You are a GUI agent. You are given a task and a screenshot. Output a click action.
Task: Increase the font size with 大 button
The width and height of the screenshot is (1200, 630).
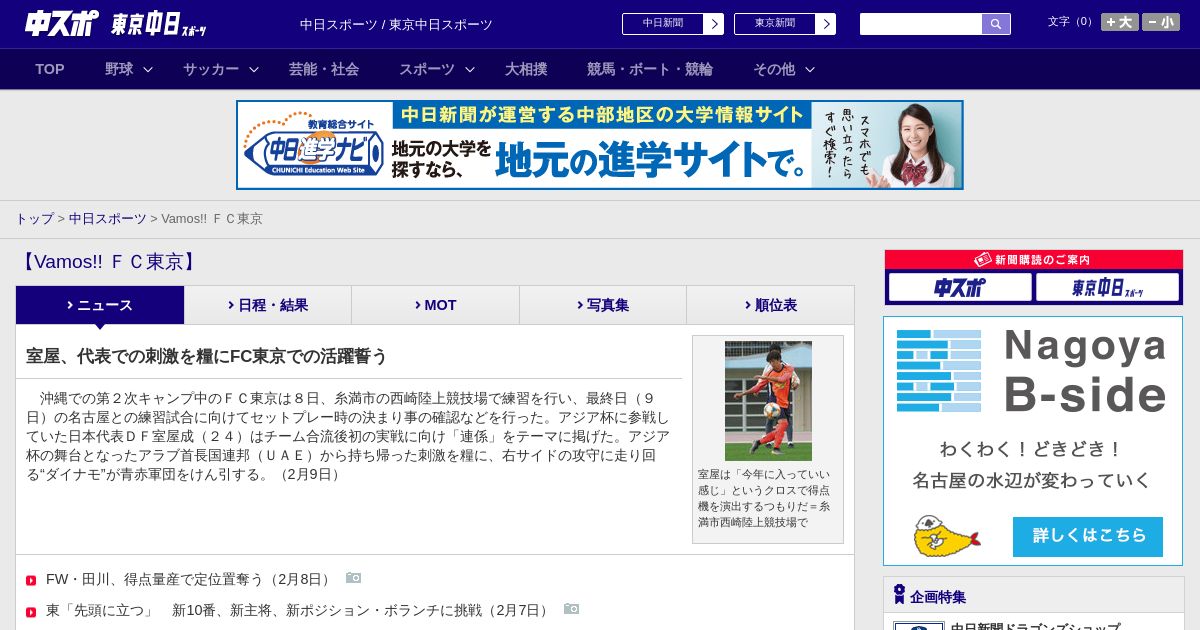click(x=1119, y=22)
